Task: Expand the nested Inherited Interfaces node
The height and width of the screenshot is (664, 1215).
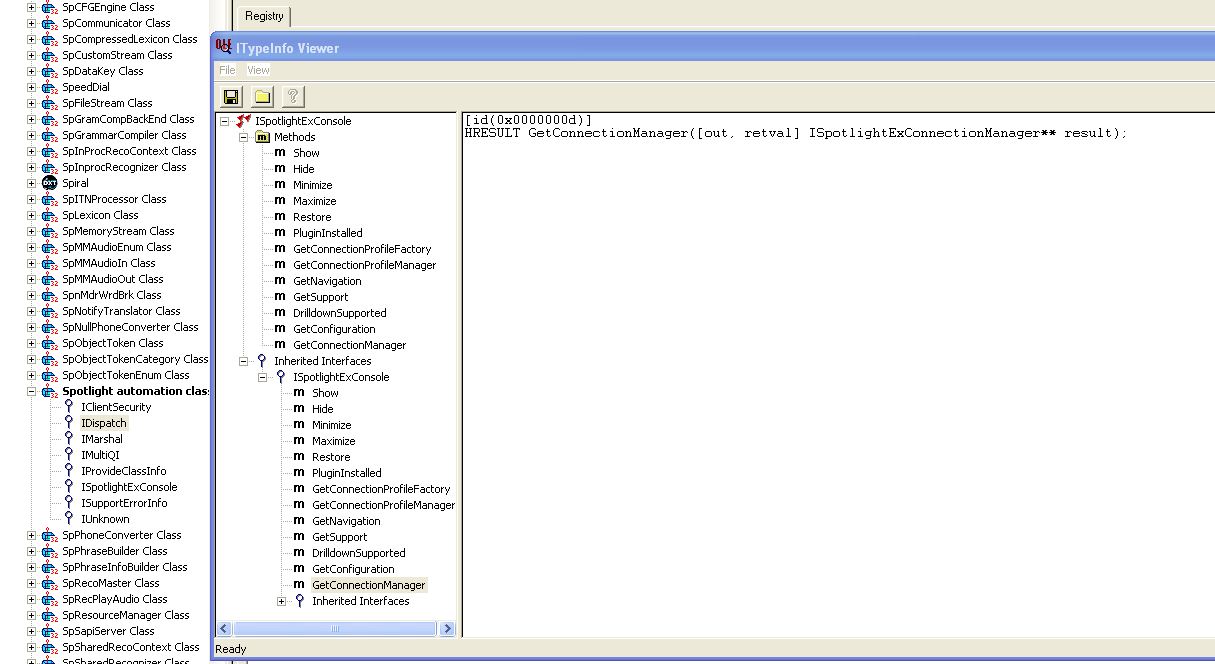Action: tap(281, 601)
